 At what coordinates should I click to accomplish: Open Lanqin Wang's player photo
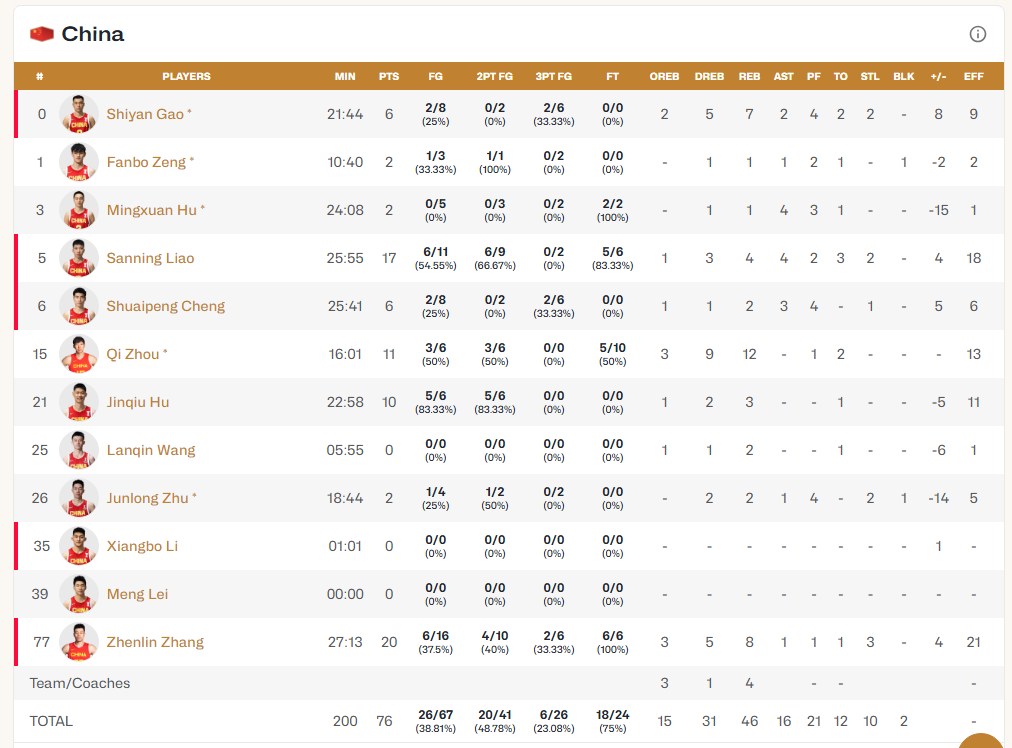coord(79,450)
